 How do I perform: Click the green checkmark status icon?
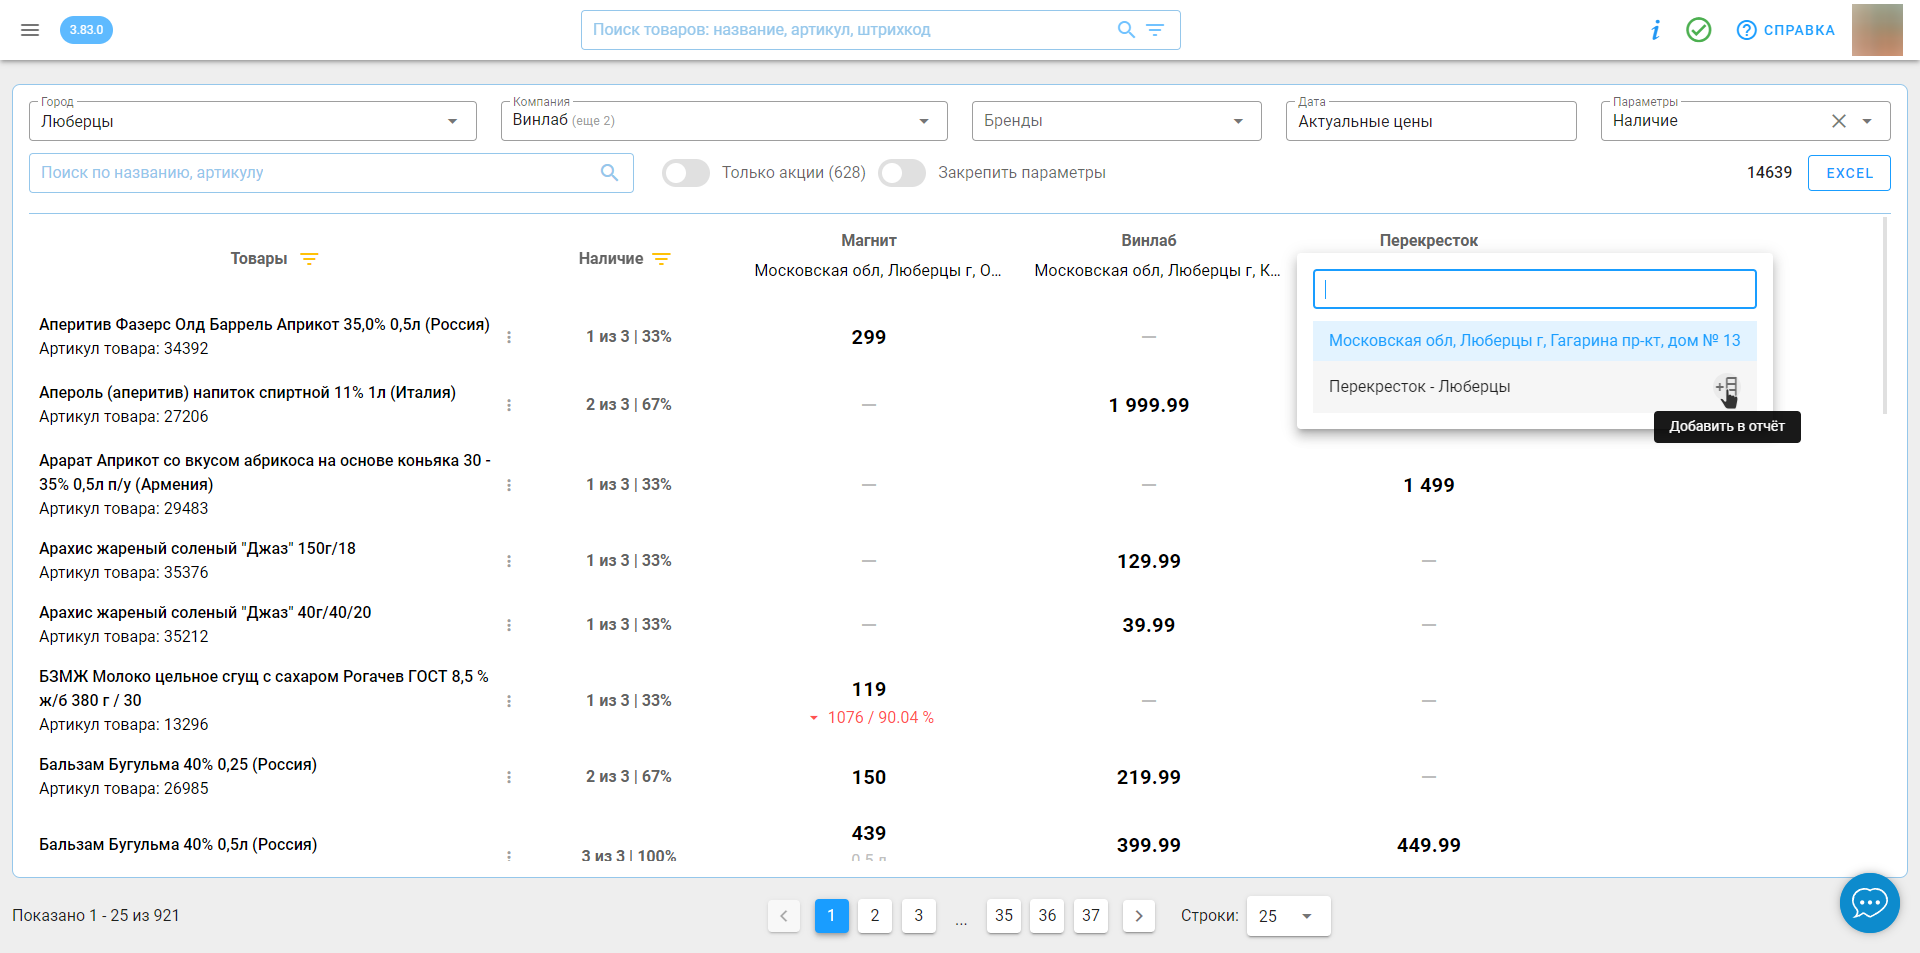point(1699,30)
